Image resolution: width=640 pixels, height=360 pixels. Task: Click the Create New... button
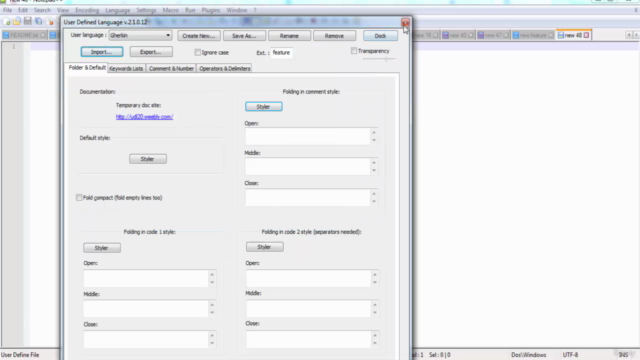coord(199,36)
